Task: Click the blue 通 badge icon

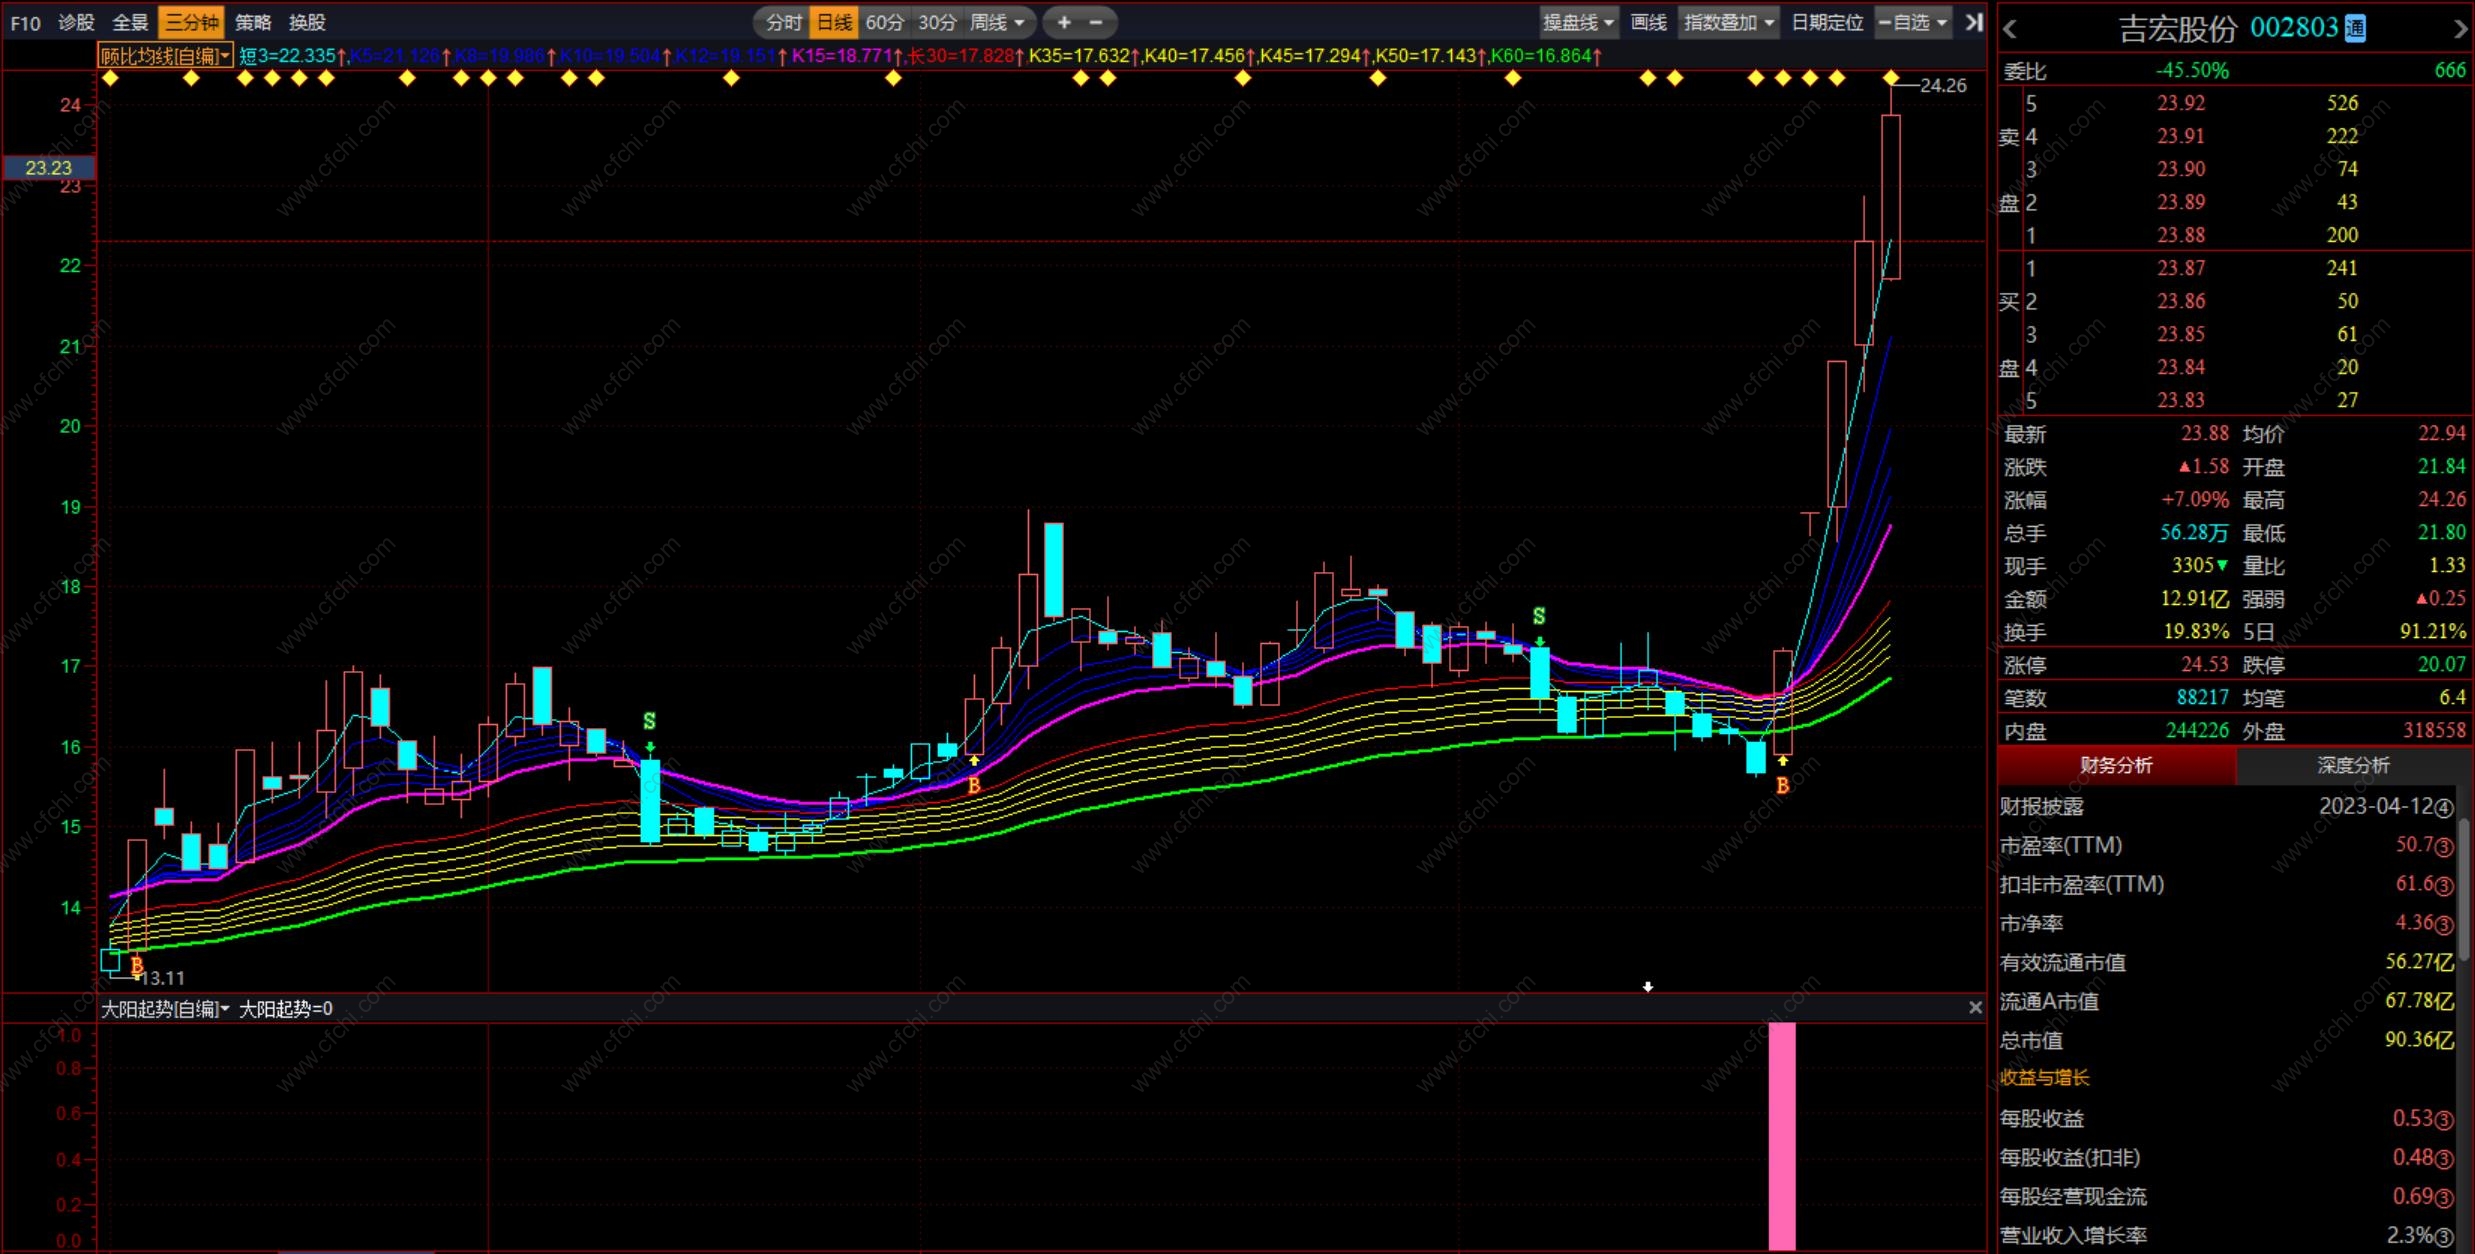Action: [2355, 28]
